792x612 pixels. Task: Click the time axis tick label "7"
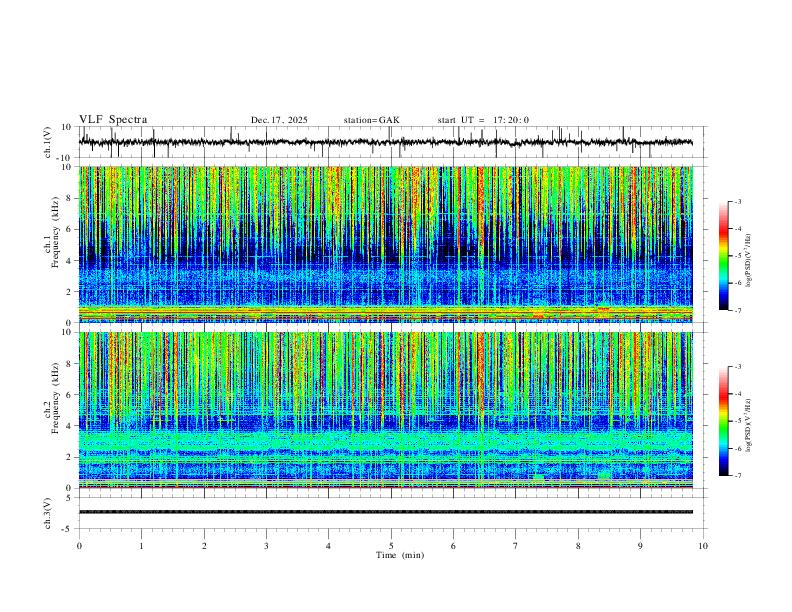click(516, 546)
